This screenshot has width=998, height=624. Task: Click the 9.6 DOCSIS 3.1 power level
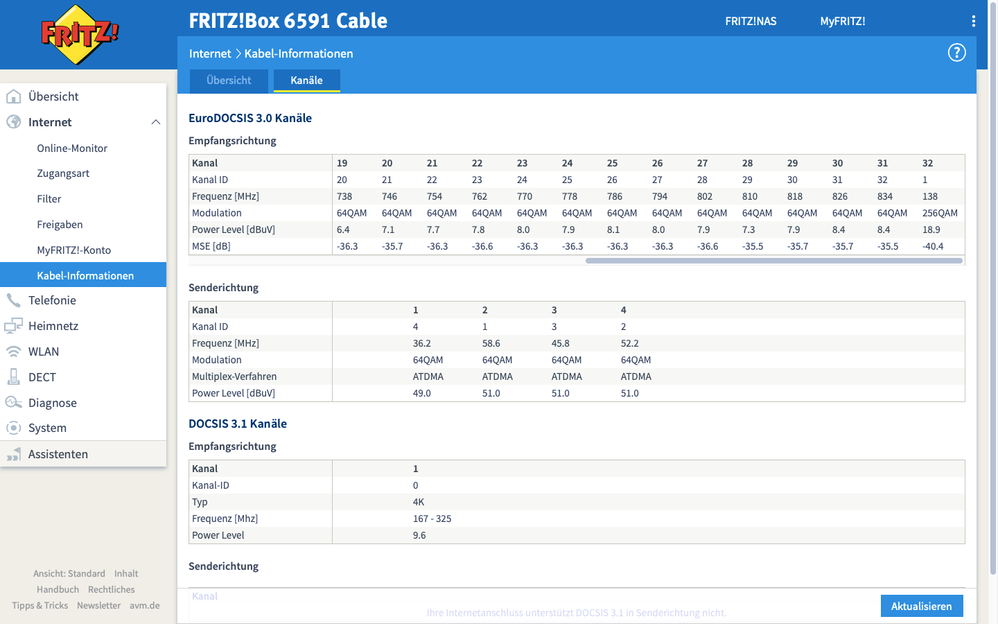(419, 535)
